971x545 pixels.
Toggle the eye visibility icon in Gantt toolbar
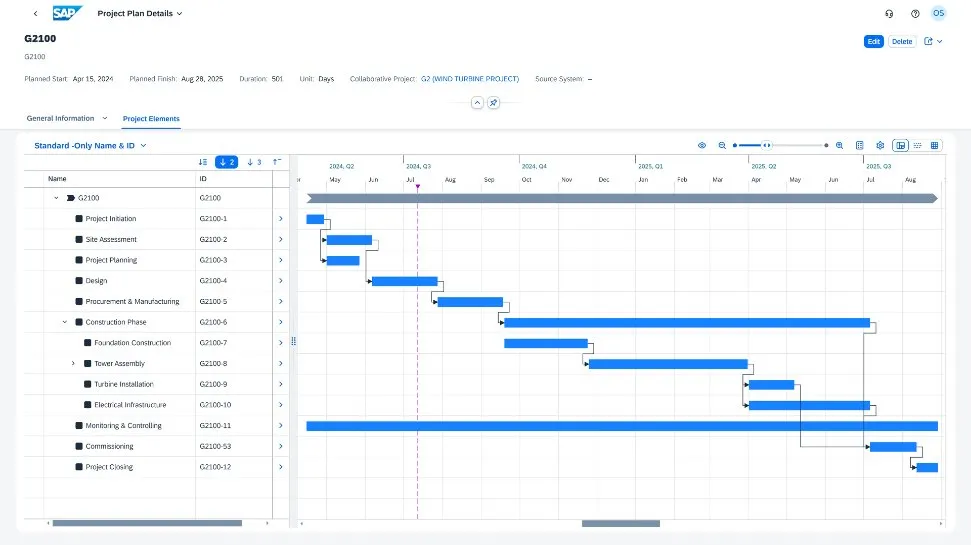(x=702, y=146)
